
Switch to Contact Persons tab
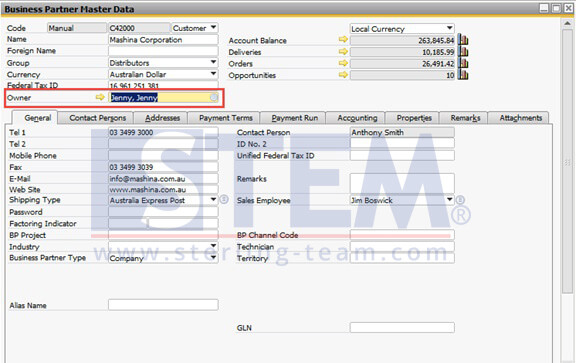point(97,118)
